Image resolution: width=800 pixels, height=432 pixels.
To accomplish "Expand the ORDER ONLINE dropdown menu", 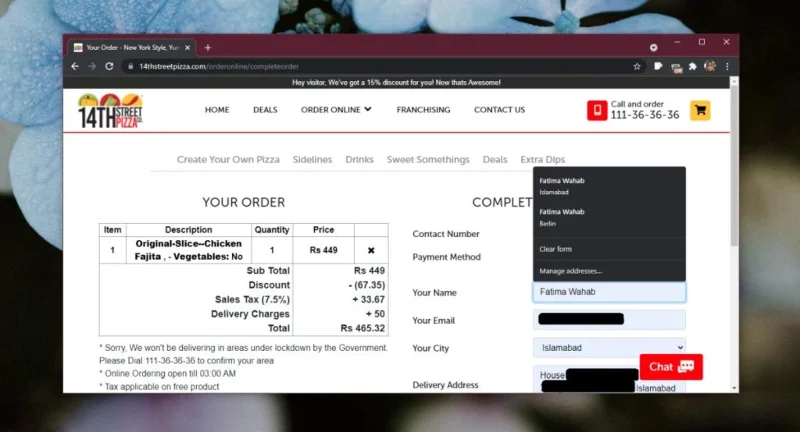I will tap(336, 110).
